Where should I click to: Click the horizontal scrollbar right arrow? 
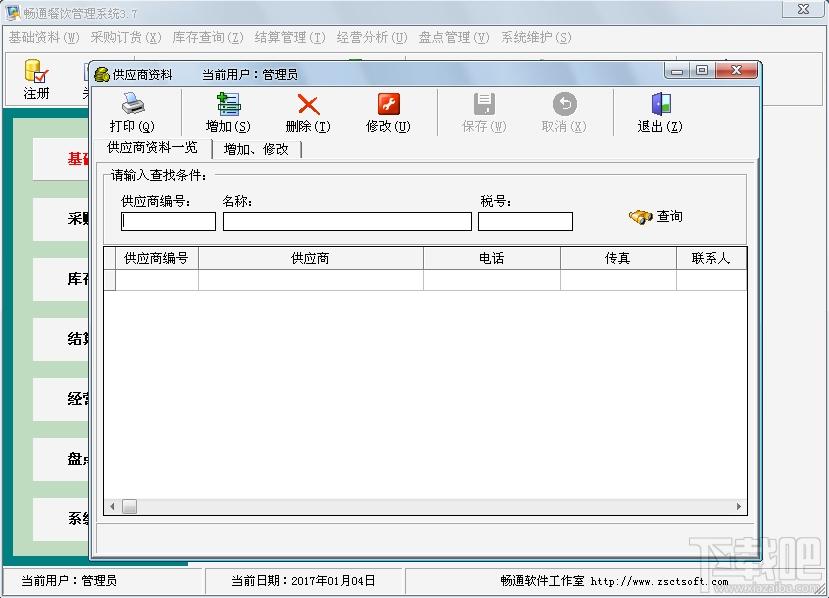(739, 507)
